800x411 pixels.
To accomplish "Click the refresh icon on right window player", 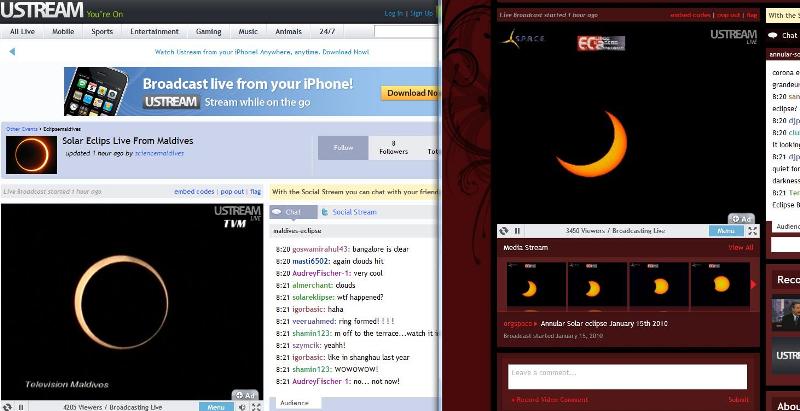I will 504,231.
